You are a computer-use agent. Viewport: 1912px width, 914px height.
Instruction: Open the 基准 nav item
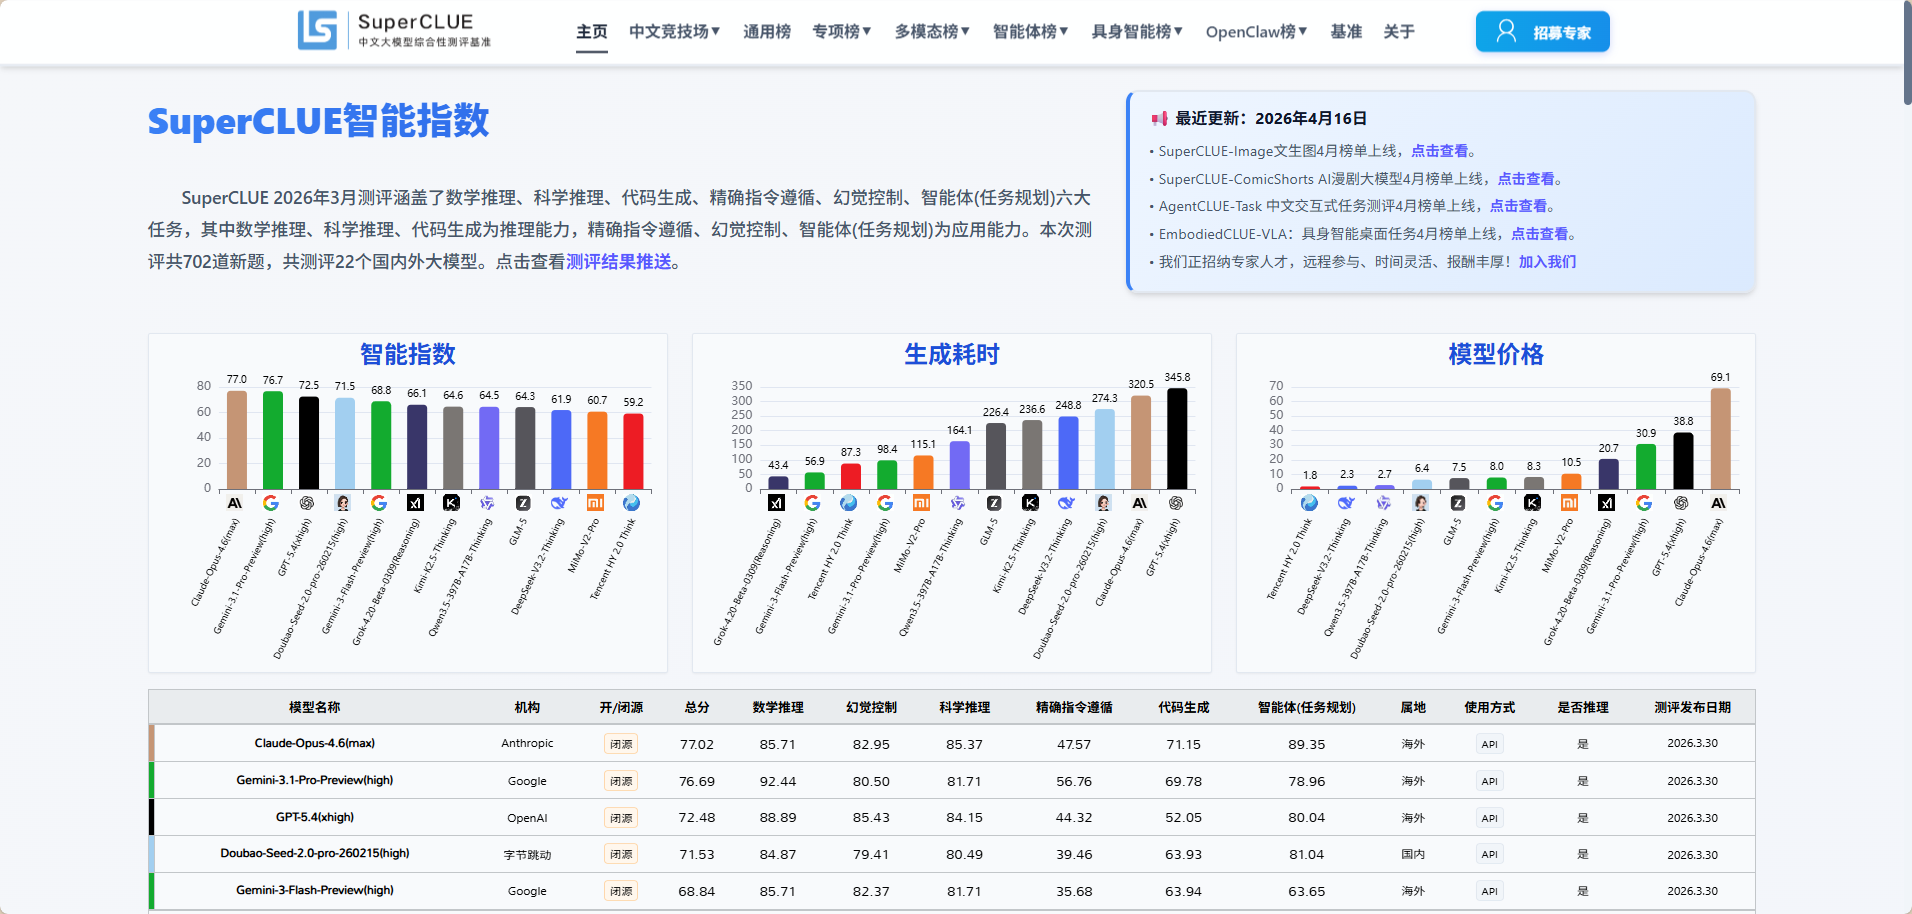[1346, 32]
